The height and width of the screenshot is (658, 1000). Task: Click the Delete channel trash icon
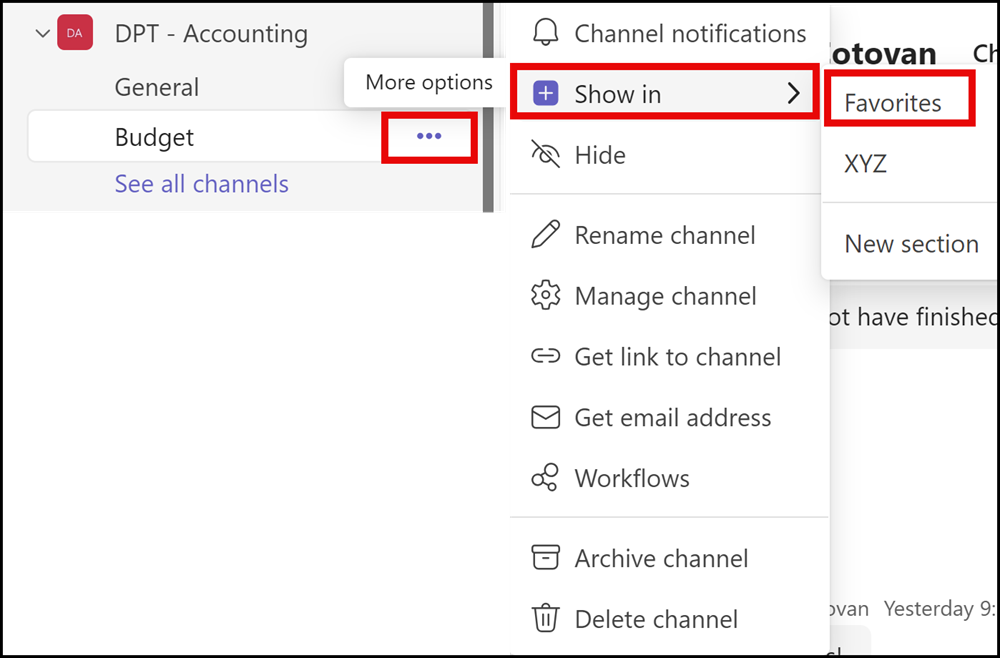click(x=545, y=618)
